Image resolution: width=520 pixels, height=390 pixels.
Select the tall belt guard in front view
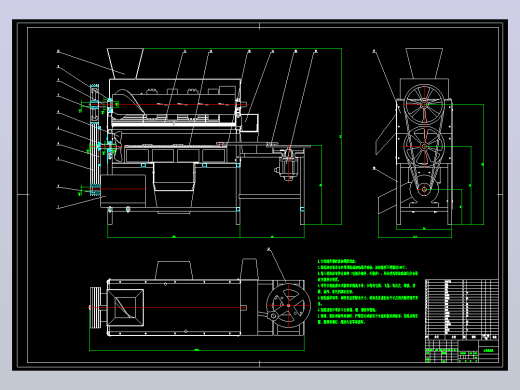95,140
